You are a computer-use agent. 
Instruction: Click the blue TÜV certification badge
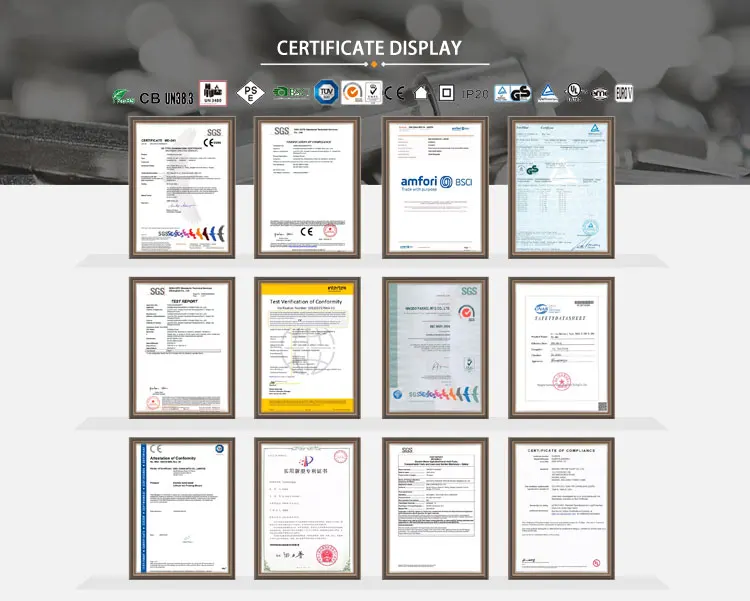326,93
